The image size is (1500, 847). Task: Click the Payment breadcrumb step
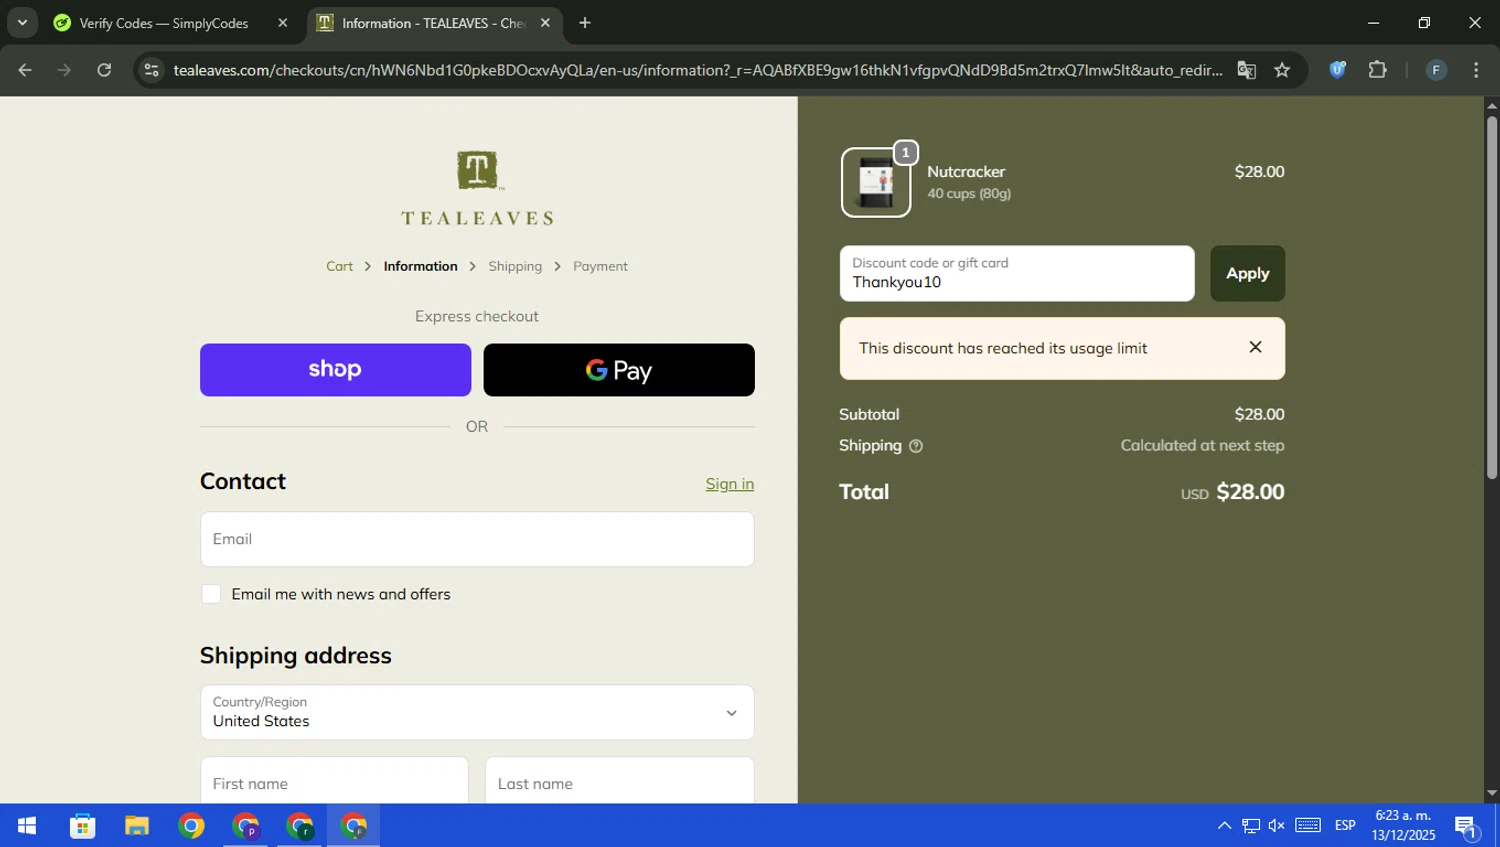point(600,266)
